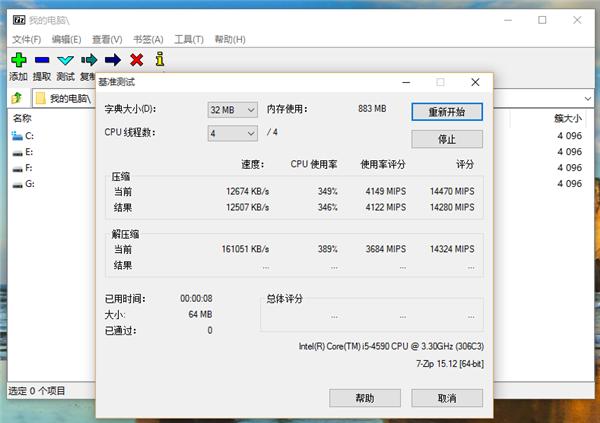The width and height of the screenshot is (600, 423).
Task: Click the Test (测试) checkmark icon
Action: [65, 60]
